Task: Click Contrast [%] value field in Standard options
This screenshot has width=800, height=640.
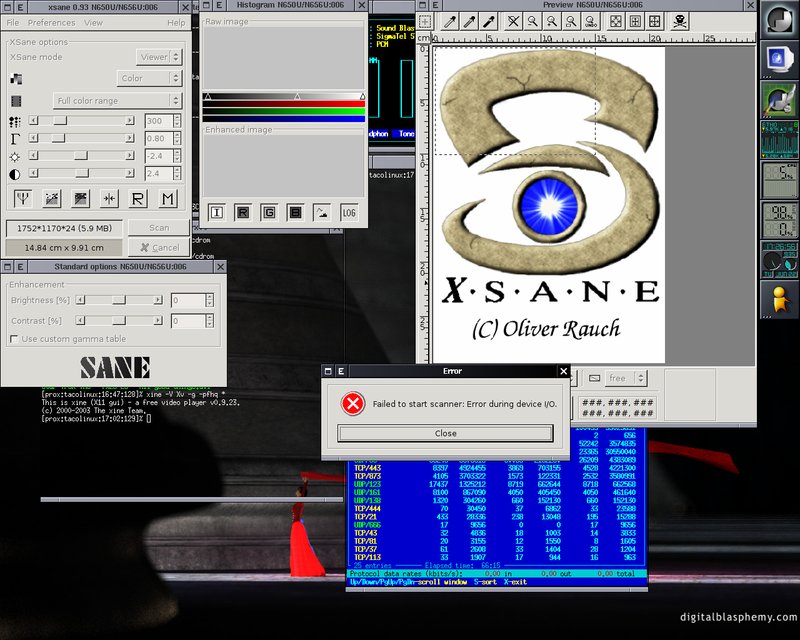Action: tap(188, 321)
